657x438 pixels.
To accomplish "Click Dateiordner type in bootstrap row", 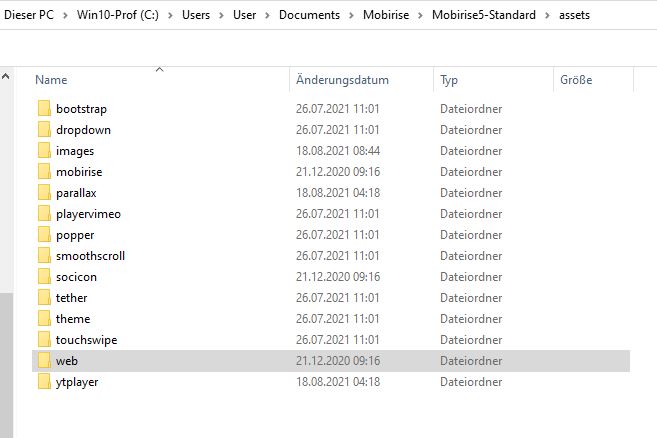I will [471, 109].
